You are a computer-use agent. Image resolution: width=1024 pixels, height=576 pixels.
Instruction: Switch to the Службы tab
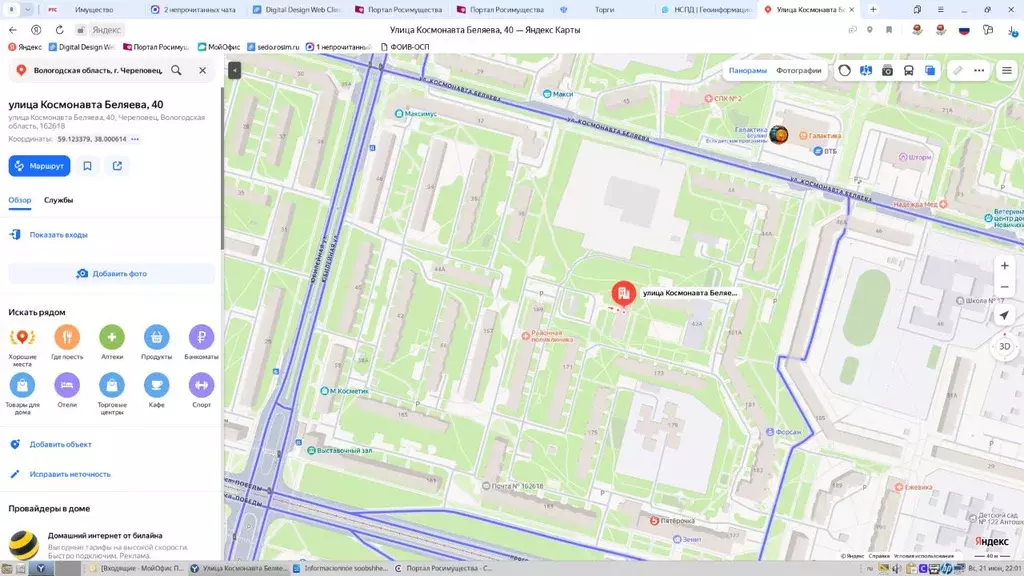click(x=58, y=200)
